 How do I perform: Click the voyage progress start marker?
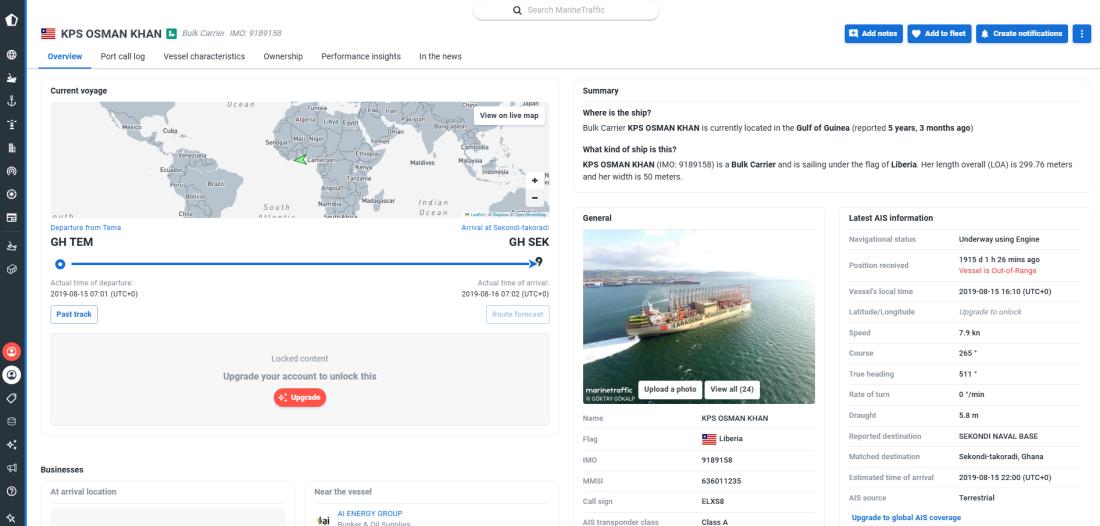click(x=60, y=264)
